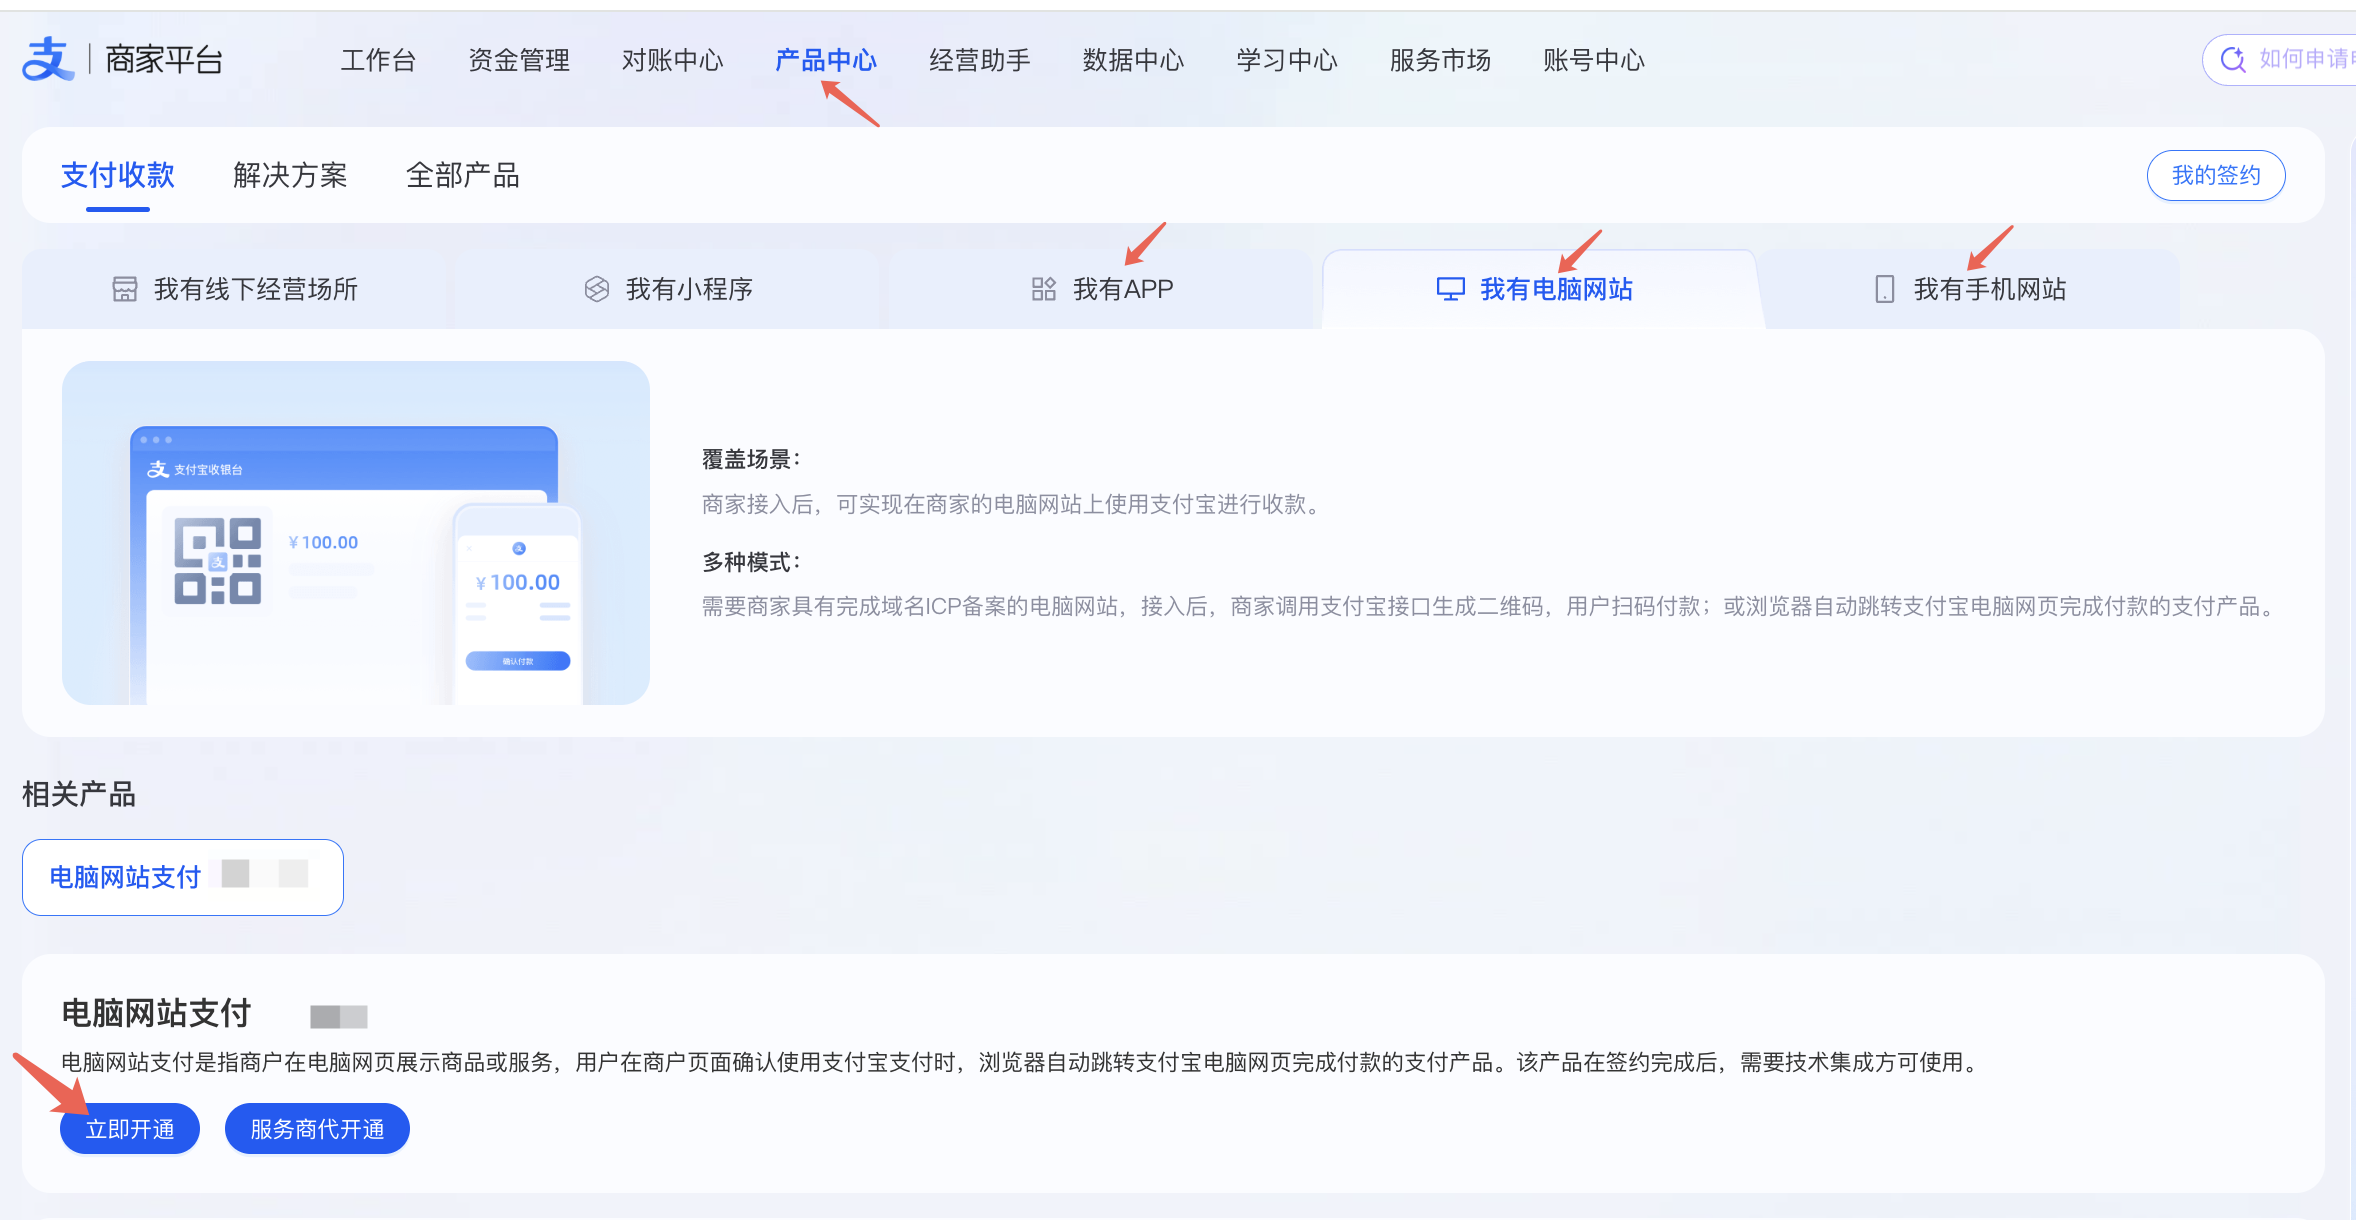Click the 多种模式 heading
Image resolution: width=2356 pixels, height=1220 pixels.
click(x=751, y=562)
